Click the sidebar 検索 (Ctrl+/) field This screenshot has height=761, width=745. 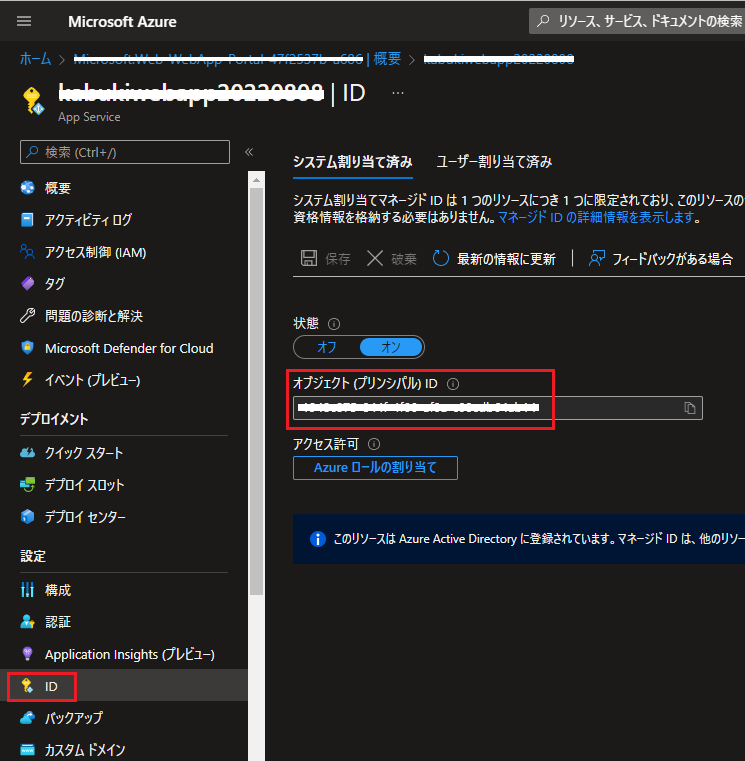(x=125, y=152)
